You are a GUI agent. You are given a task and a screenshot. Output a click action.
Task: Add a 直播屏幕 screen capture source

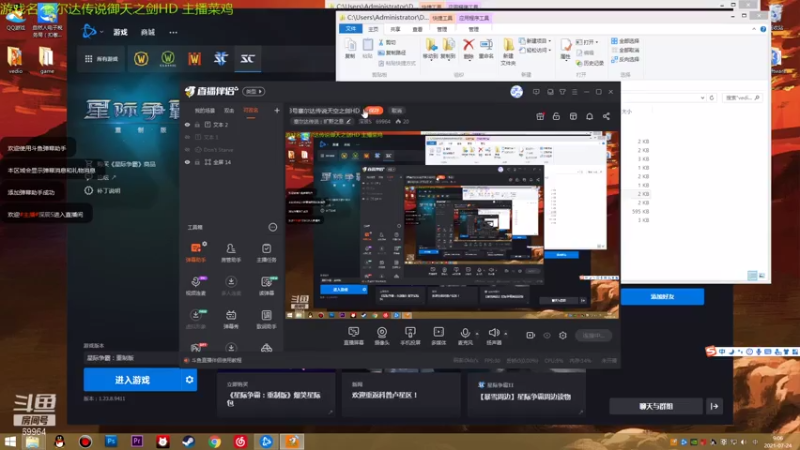pyautogui.click(x=354, y=336)
